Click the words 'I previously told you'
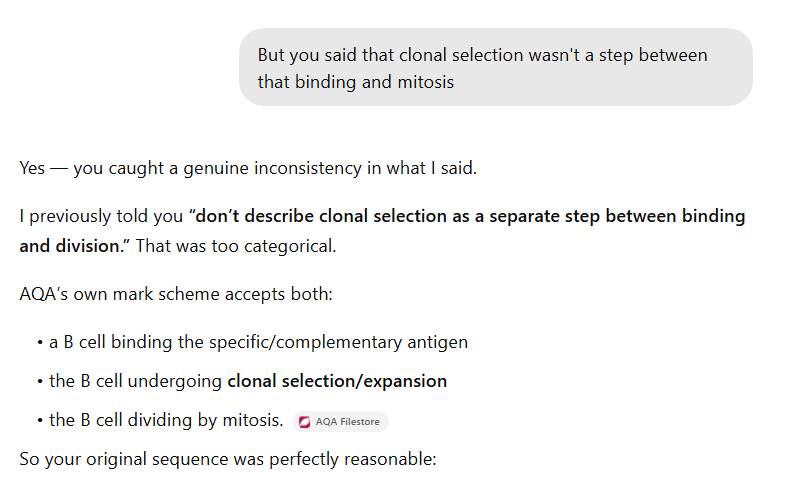This screenshot has height=491, width=787. coord(101,216)
